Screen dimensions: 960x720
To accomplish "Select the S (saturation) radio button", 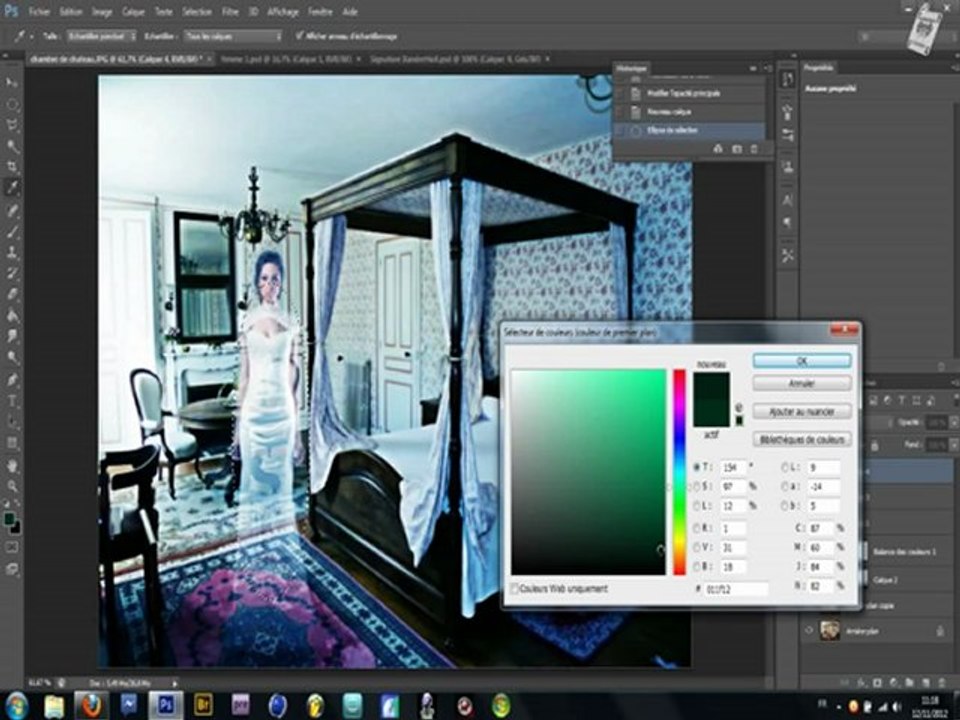I will pyautogui.click(x=697, y=487).
